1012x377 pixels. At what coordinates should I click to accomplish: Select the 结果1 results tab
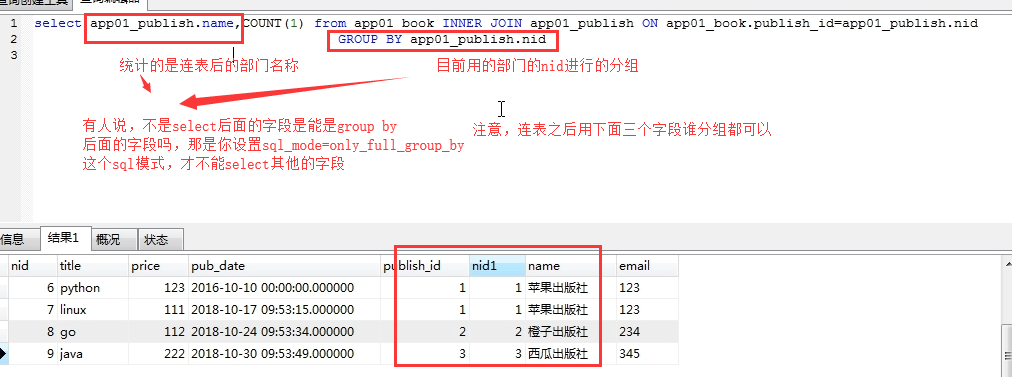click(65, 238)
